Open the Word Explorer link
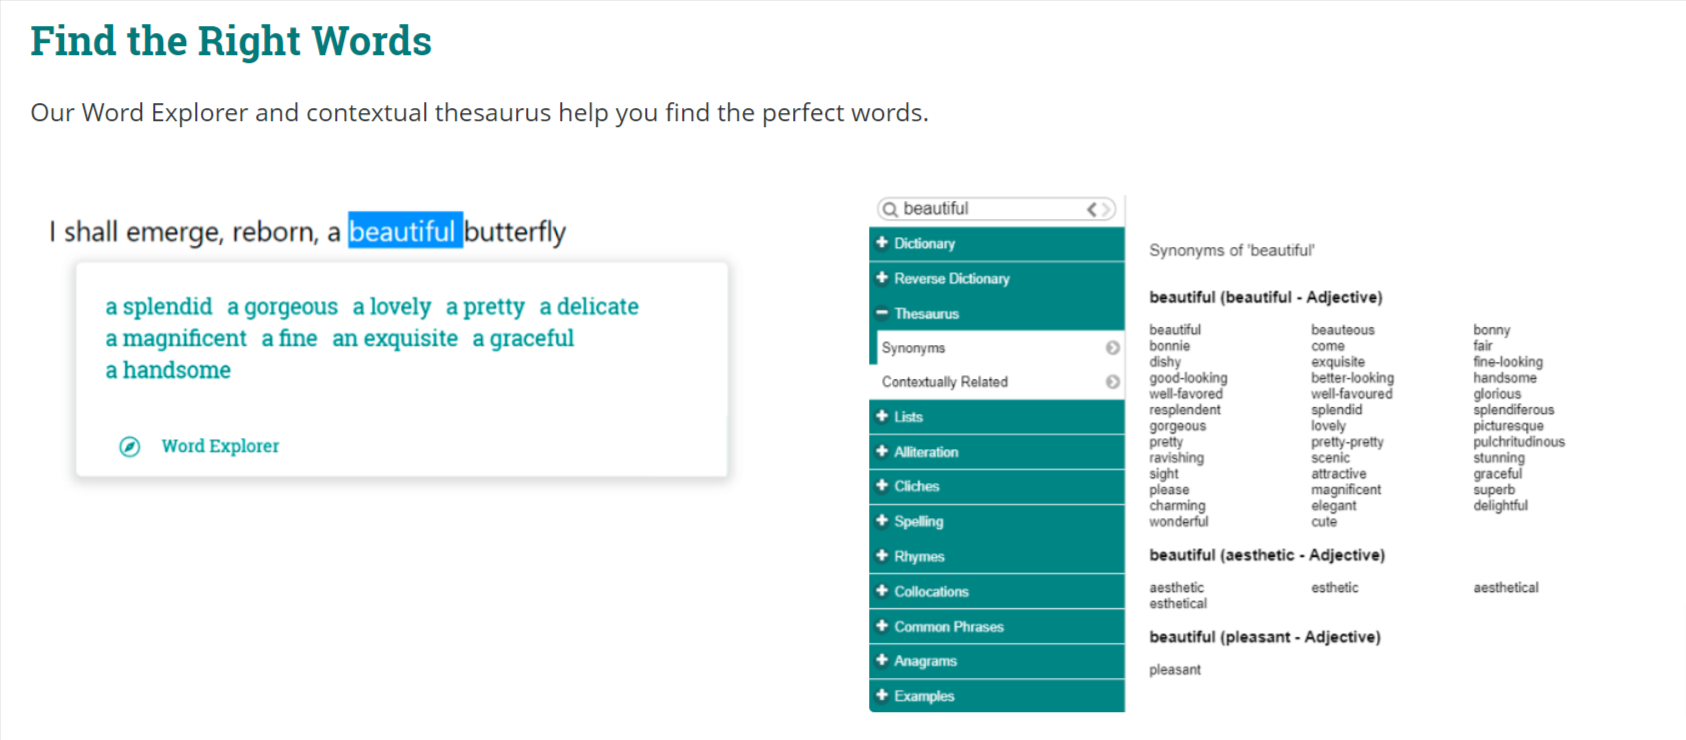 point(220,446)
